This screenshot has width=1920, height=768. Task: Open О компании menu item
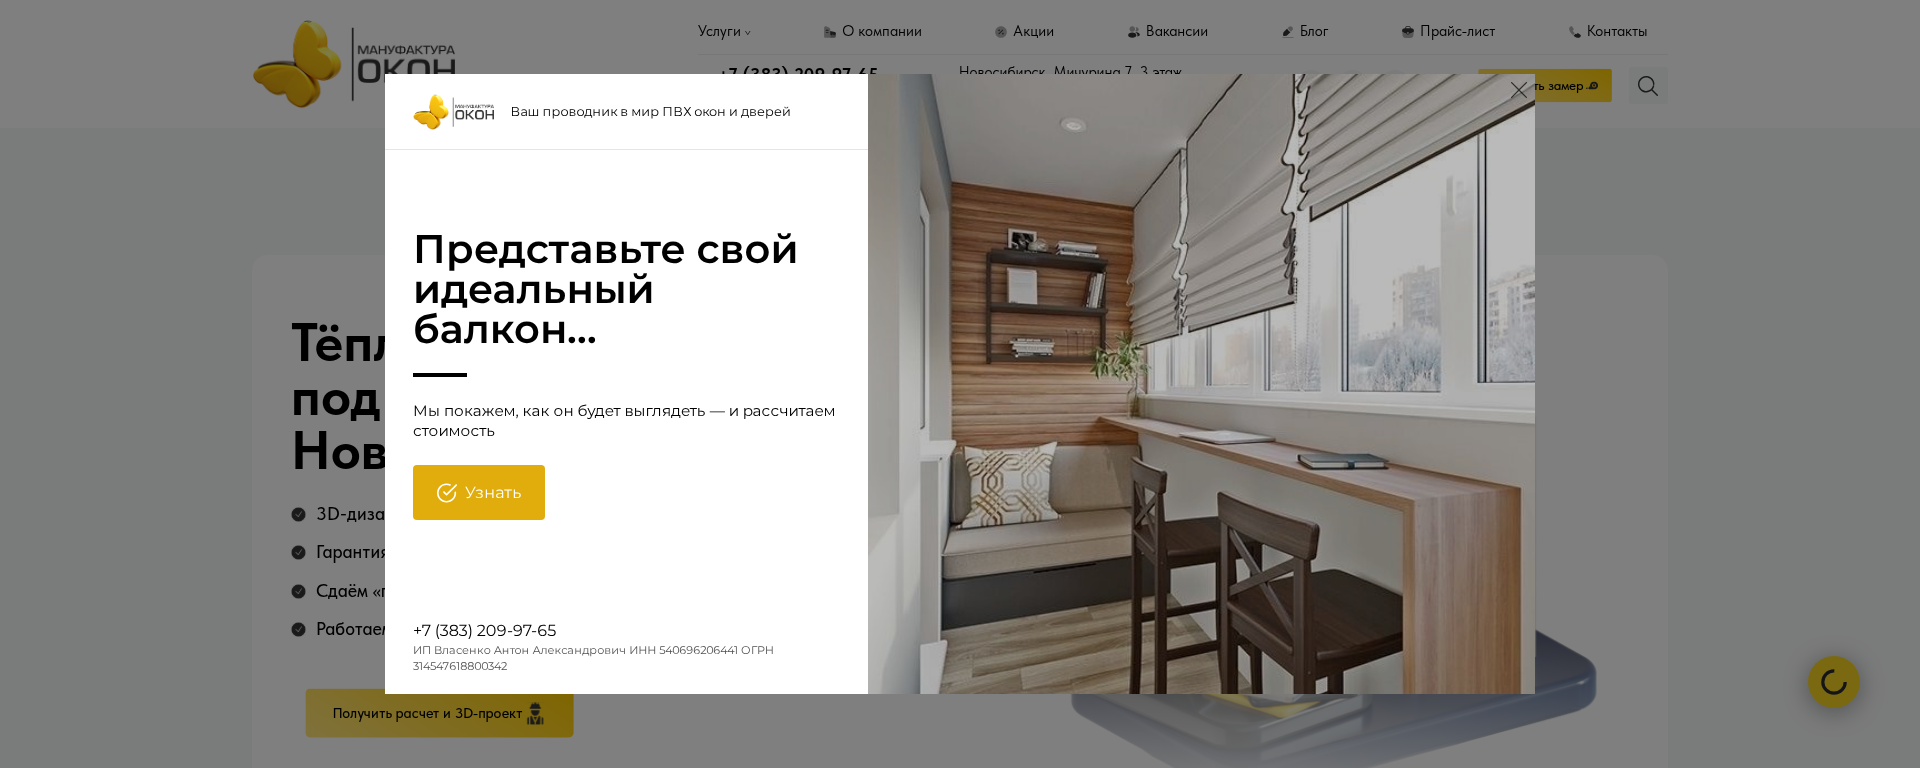pyautogui.click(x=873, y=32)
